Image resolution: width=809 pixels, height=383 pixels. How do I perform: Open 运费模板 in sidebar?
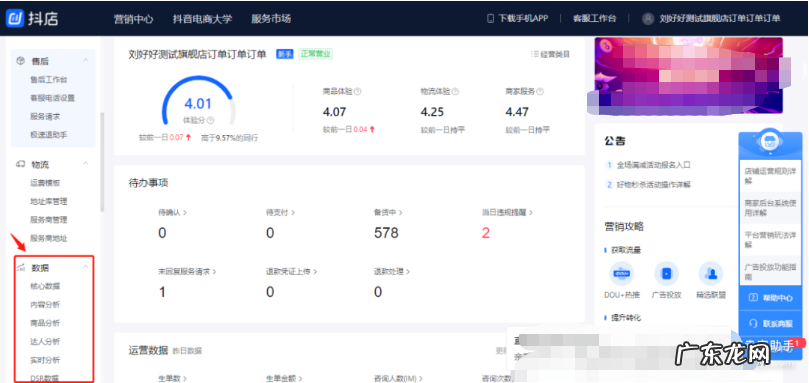tap(45, 183)
